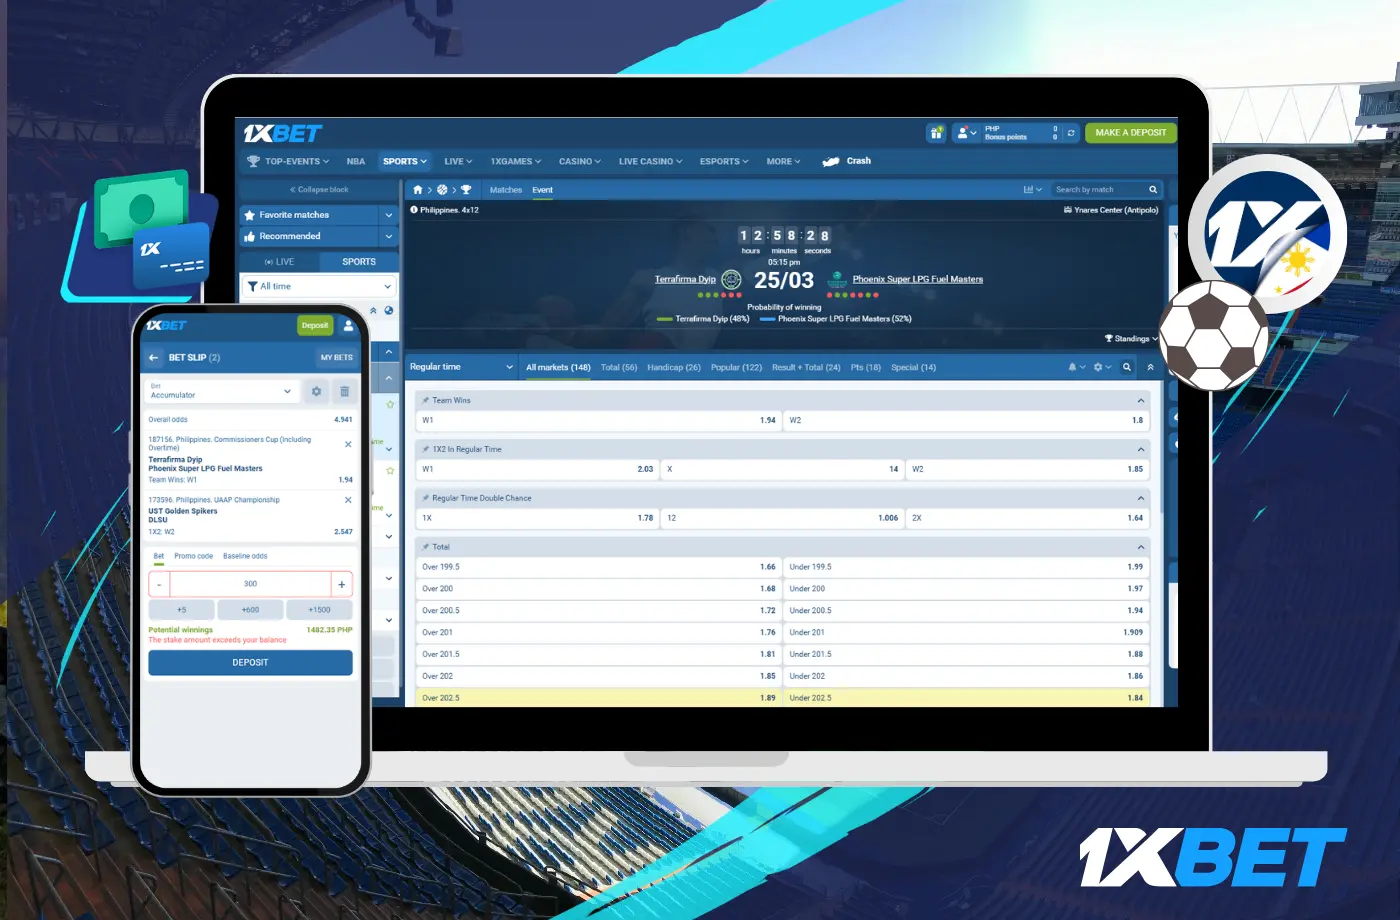Screen dimensions: 1400x920
Task: Click the bell notifications icon in markets bar
Action: (x=1075, y=367)
